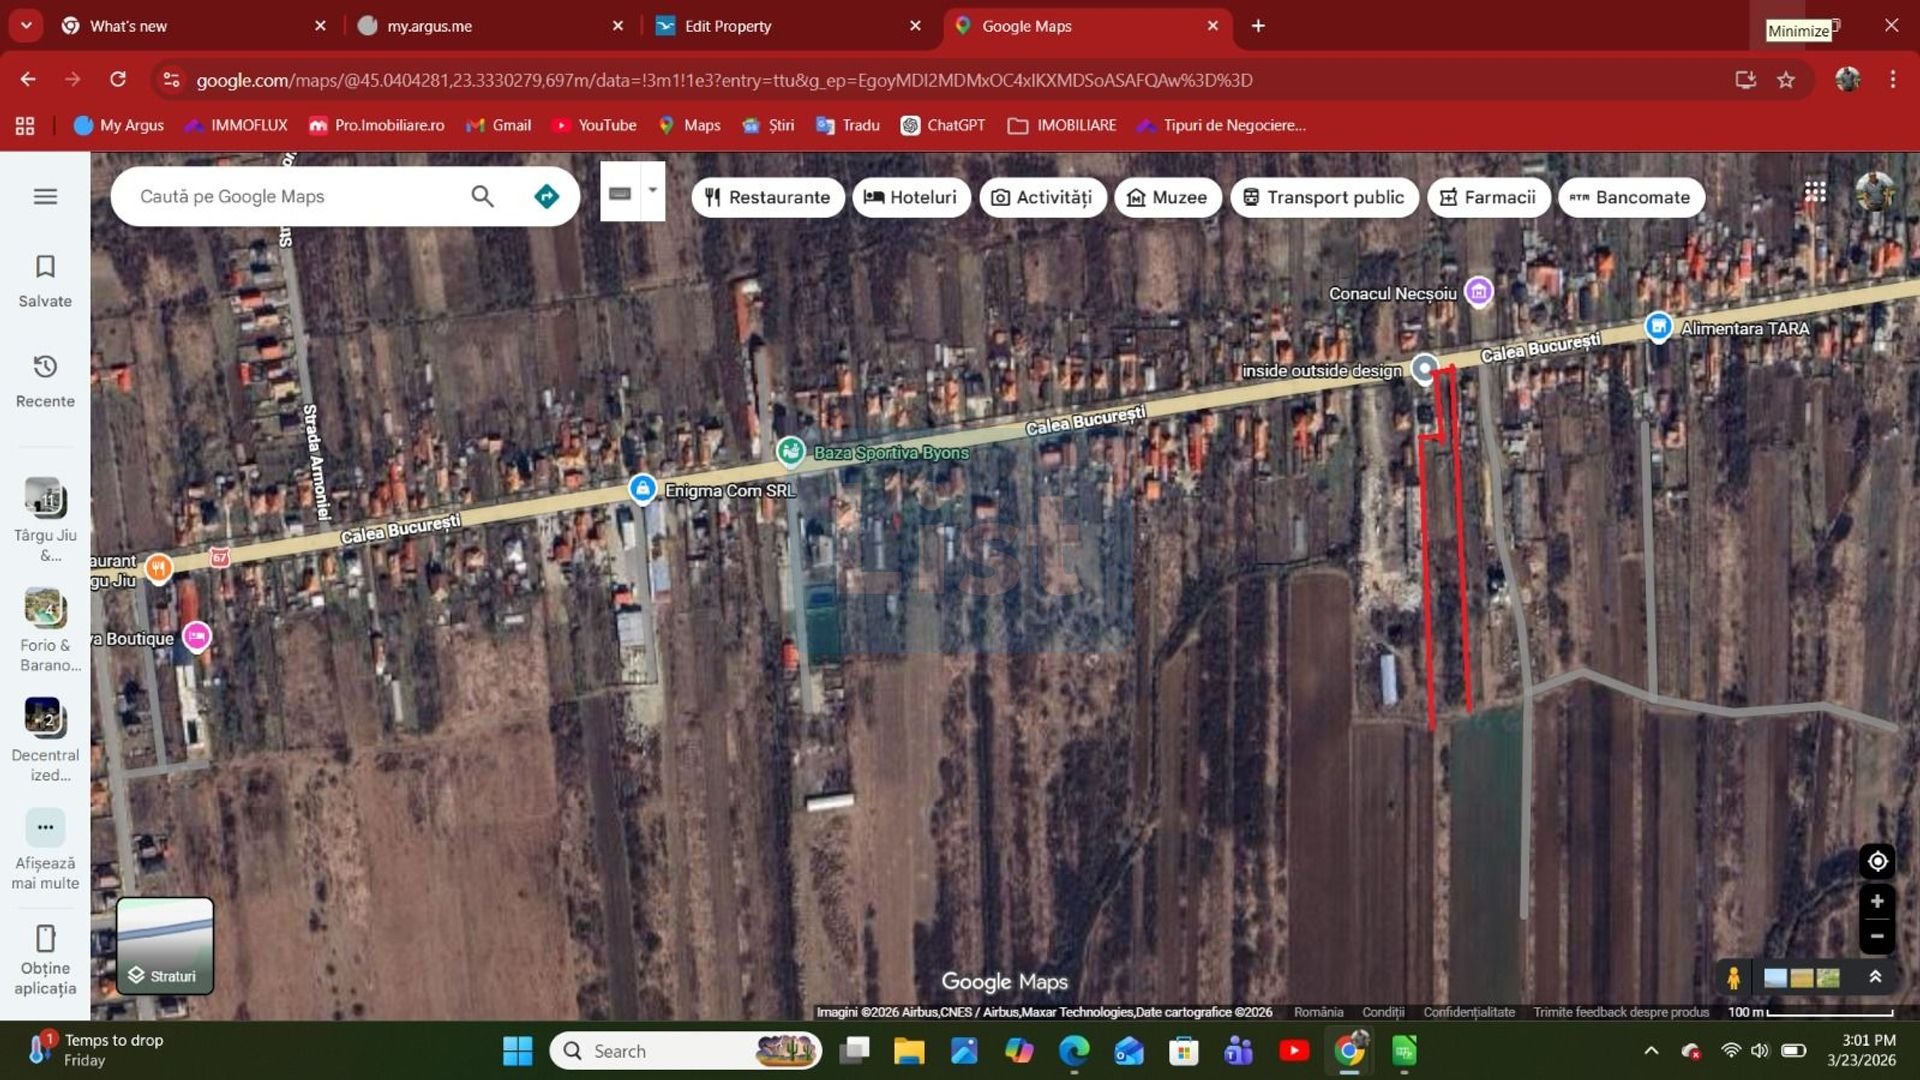
Task: Open Chrome tab search dropdown arrow
Action: (x=26, y=25)
